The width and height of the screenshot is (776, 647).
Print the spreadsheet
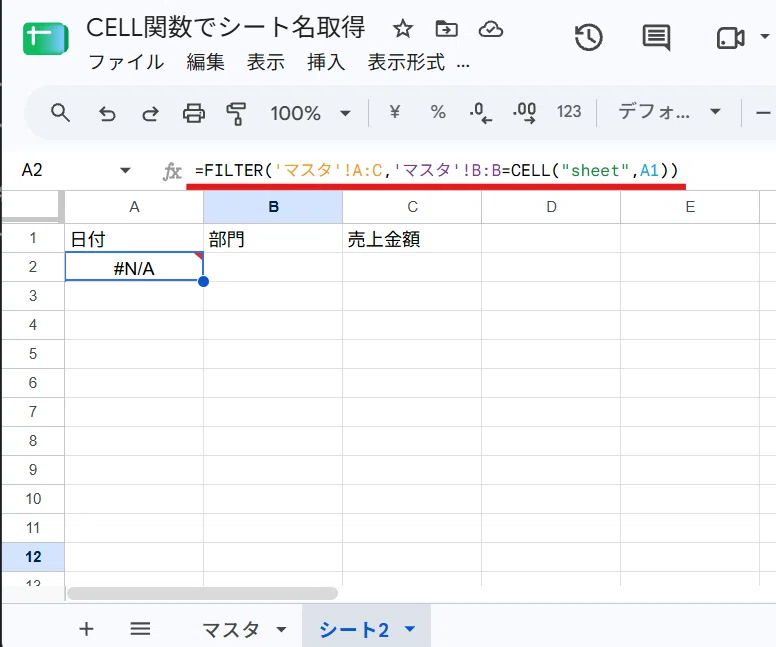click(x=194, y=113)
